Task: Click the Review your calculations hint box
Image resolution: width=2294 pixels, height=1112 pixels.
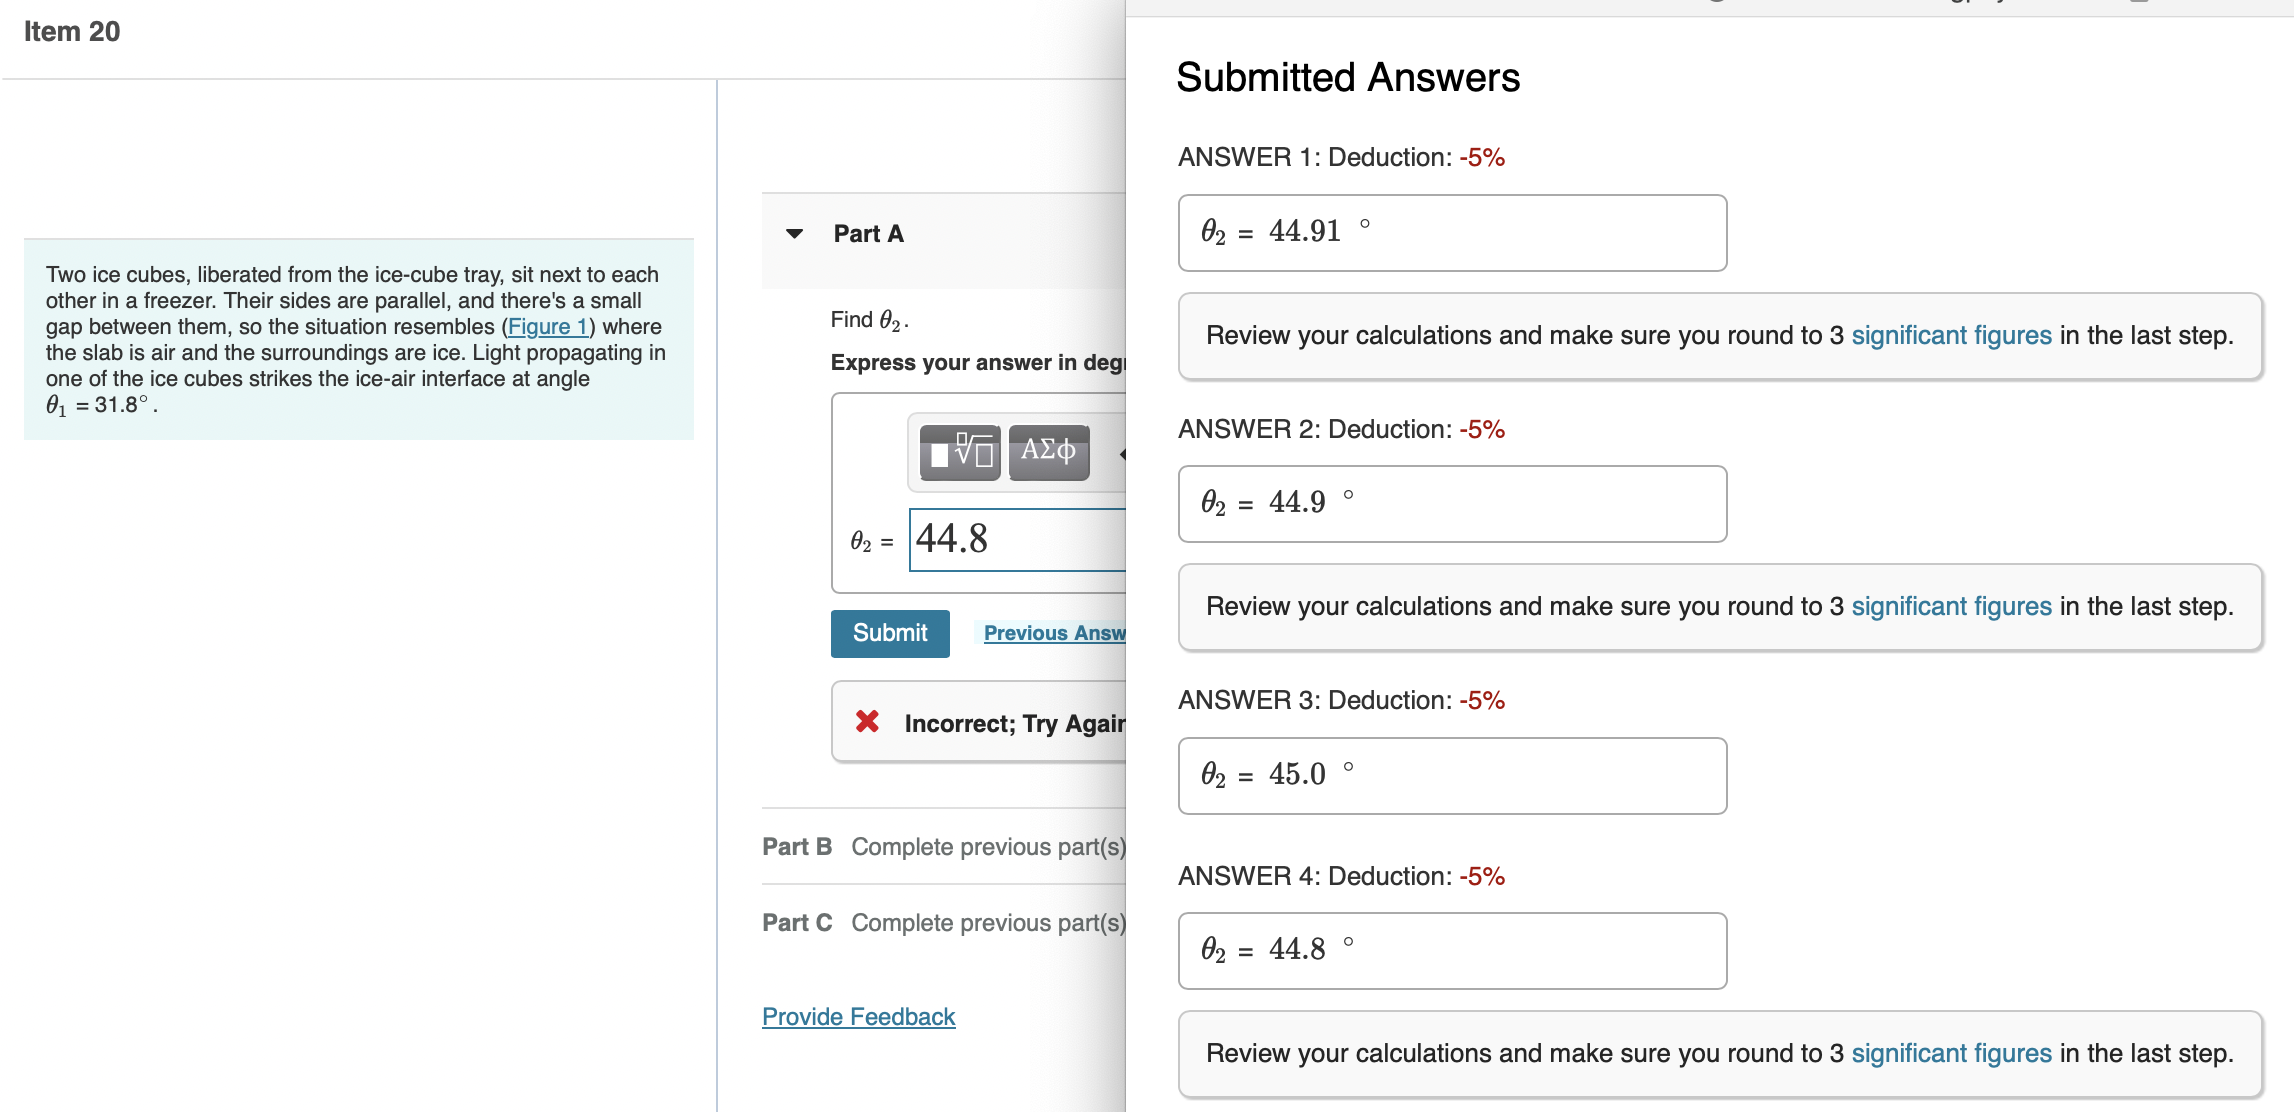Action: pyautogui.click(x=1720, y=335)
